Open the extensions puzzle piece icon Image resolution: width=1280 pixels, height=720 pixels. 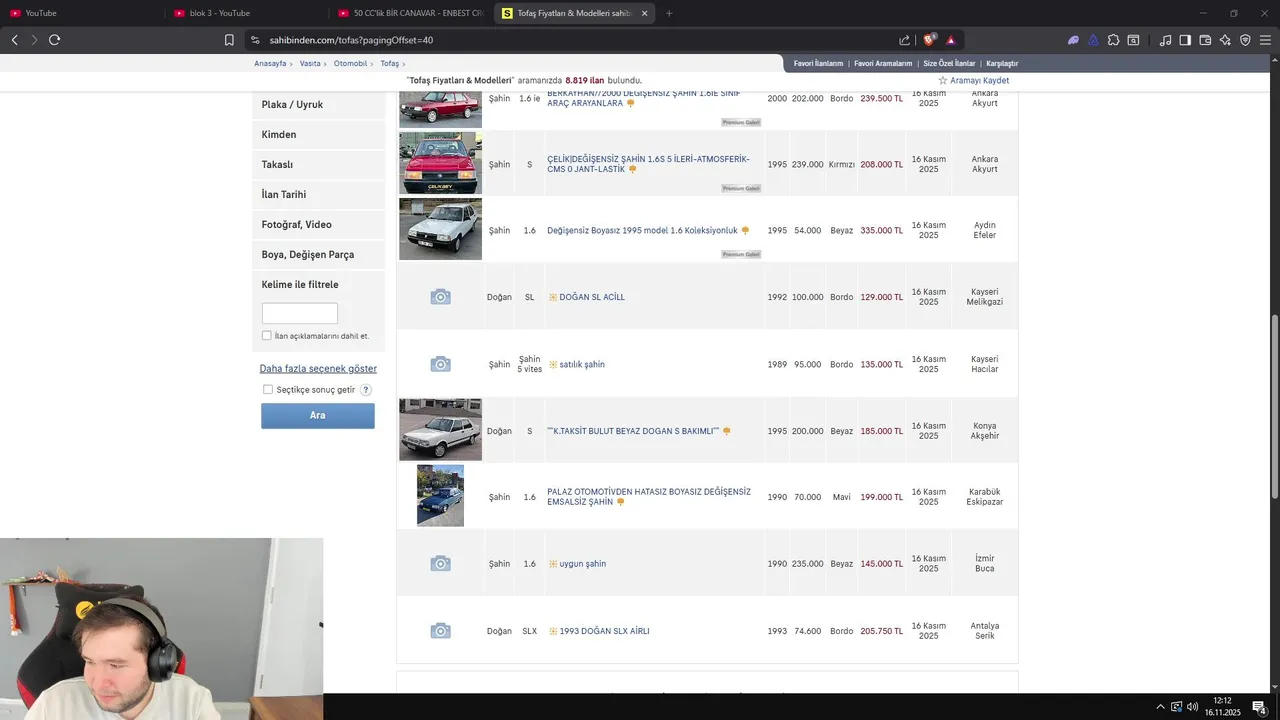[1113, 40]
